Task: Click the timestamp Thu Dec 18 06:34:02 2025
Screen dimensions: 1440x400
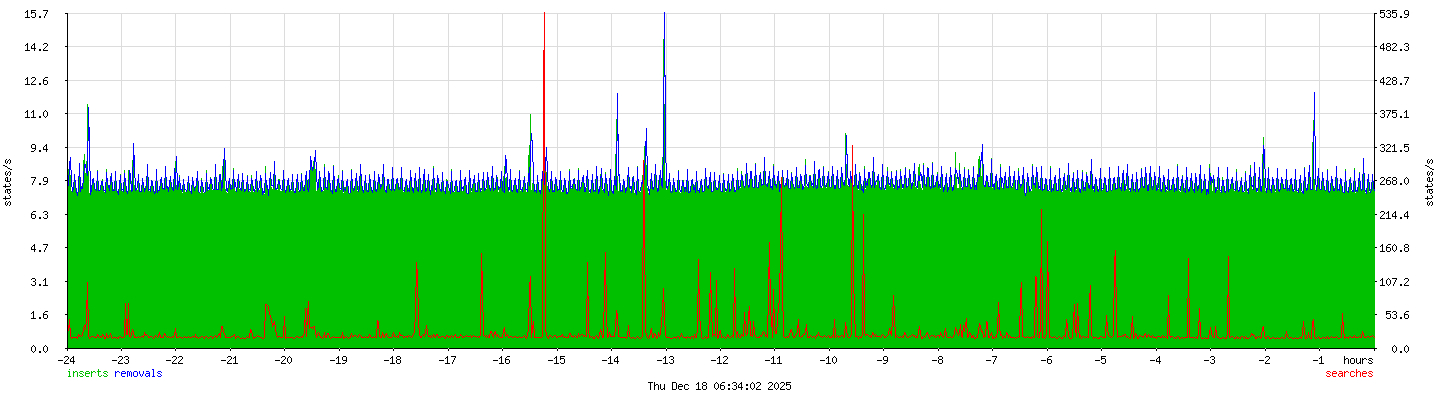Action: 719,386
